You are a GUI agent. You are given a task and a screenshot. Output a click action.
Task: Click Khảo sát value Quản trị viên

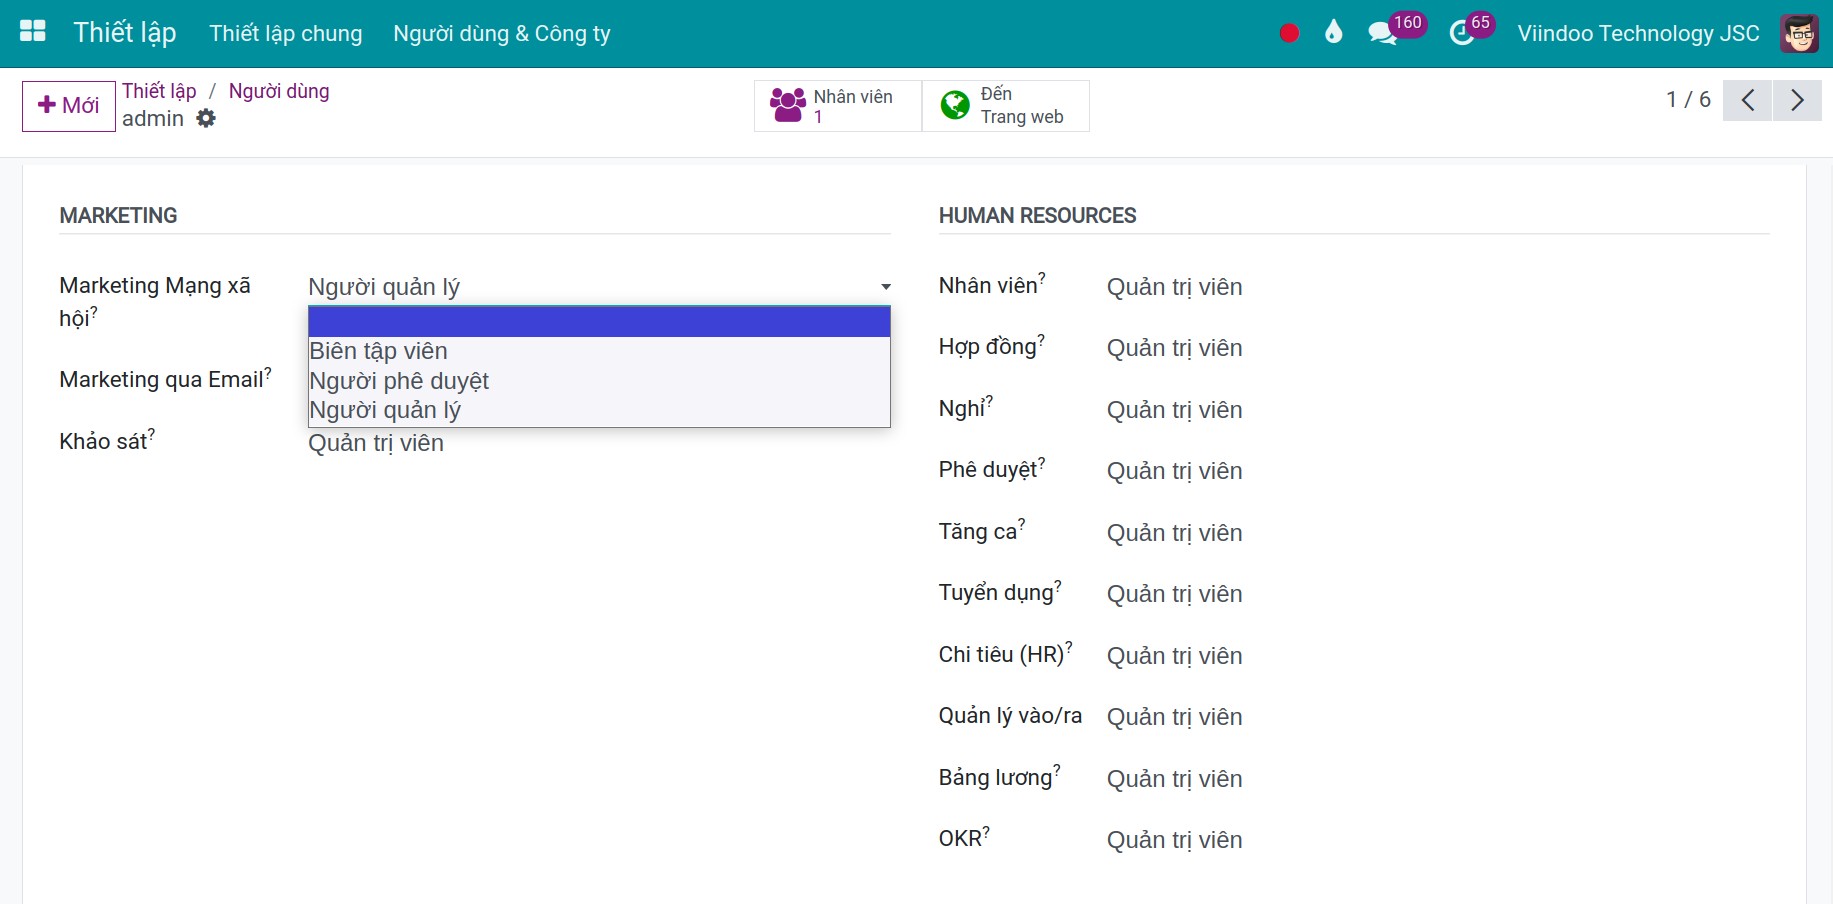click(x=376, y=443)
